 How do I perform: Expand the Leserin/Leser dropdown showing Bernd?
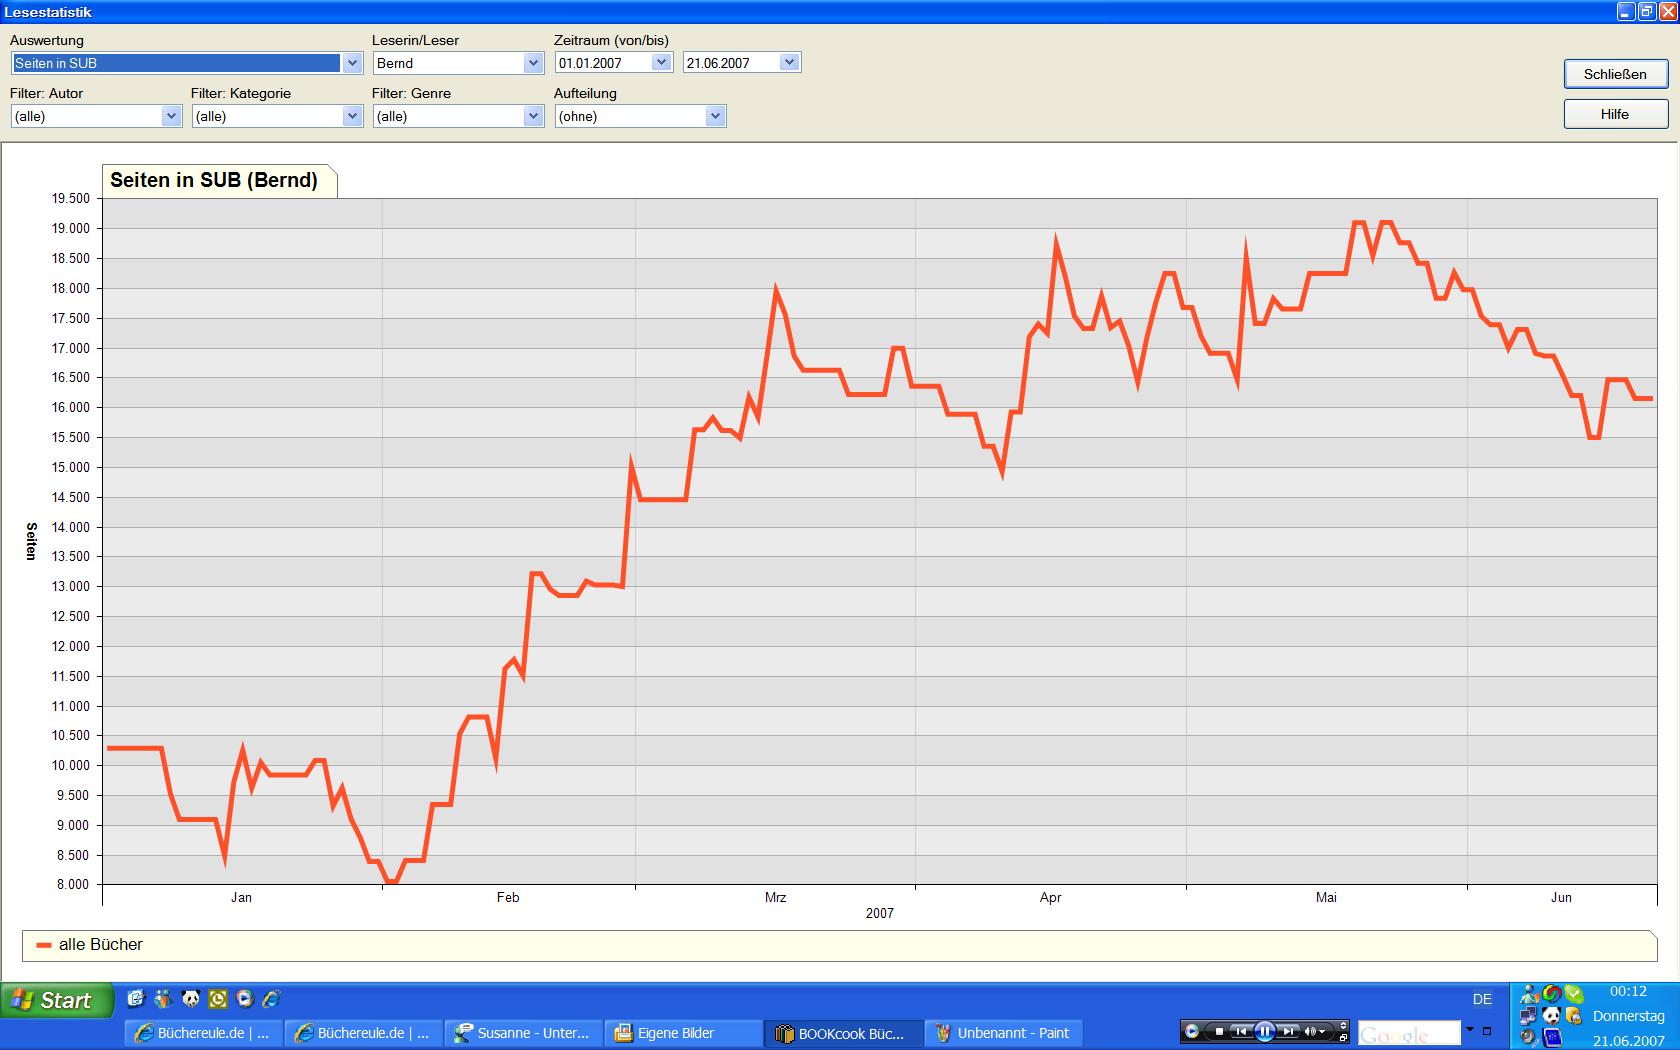533,63
